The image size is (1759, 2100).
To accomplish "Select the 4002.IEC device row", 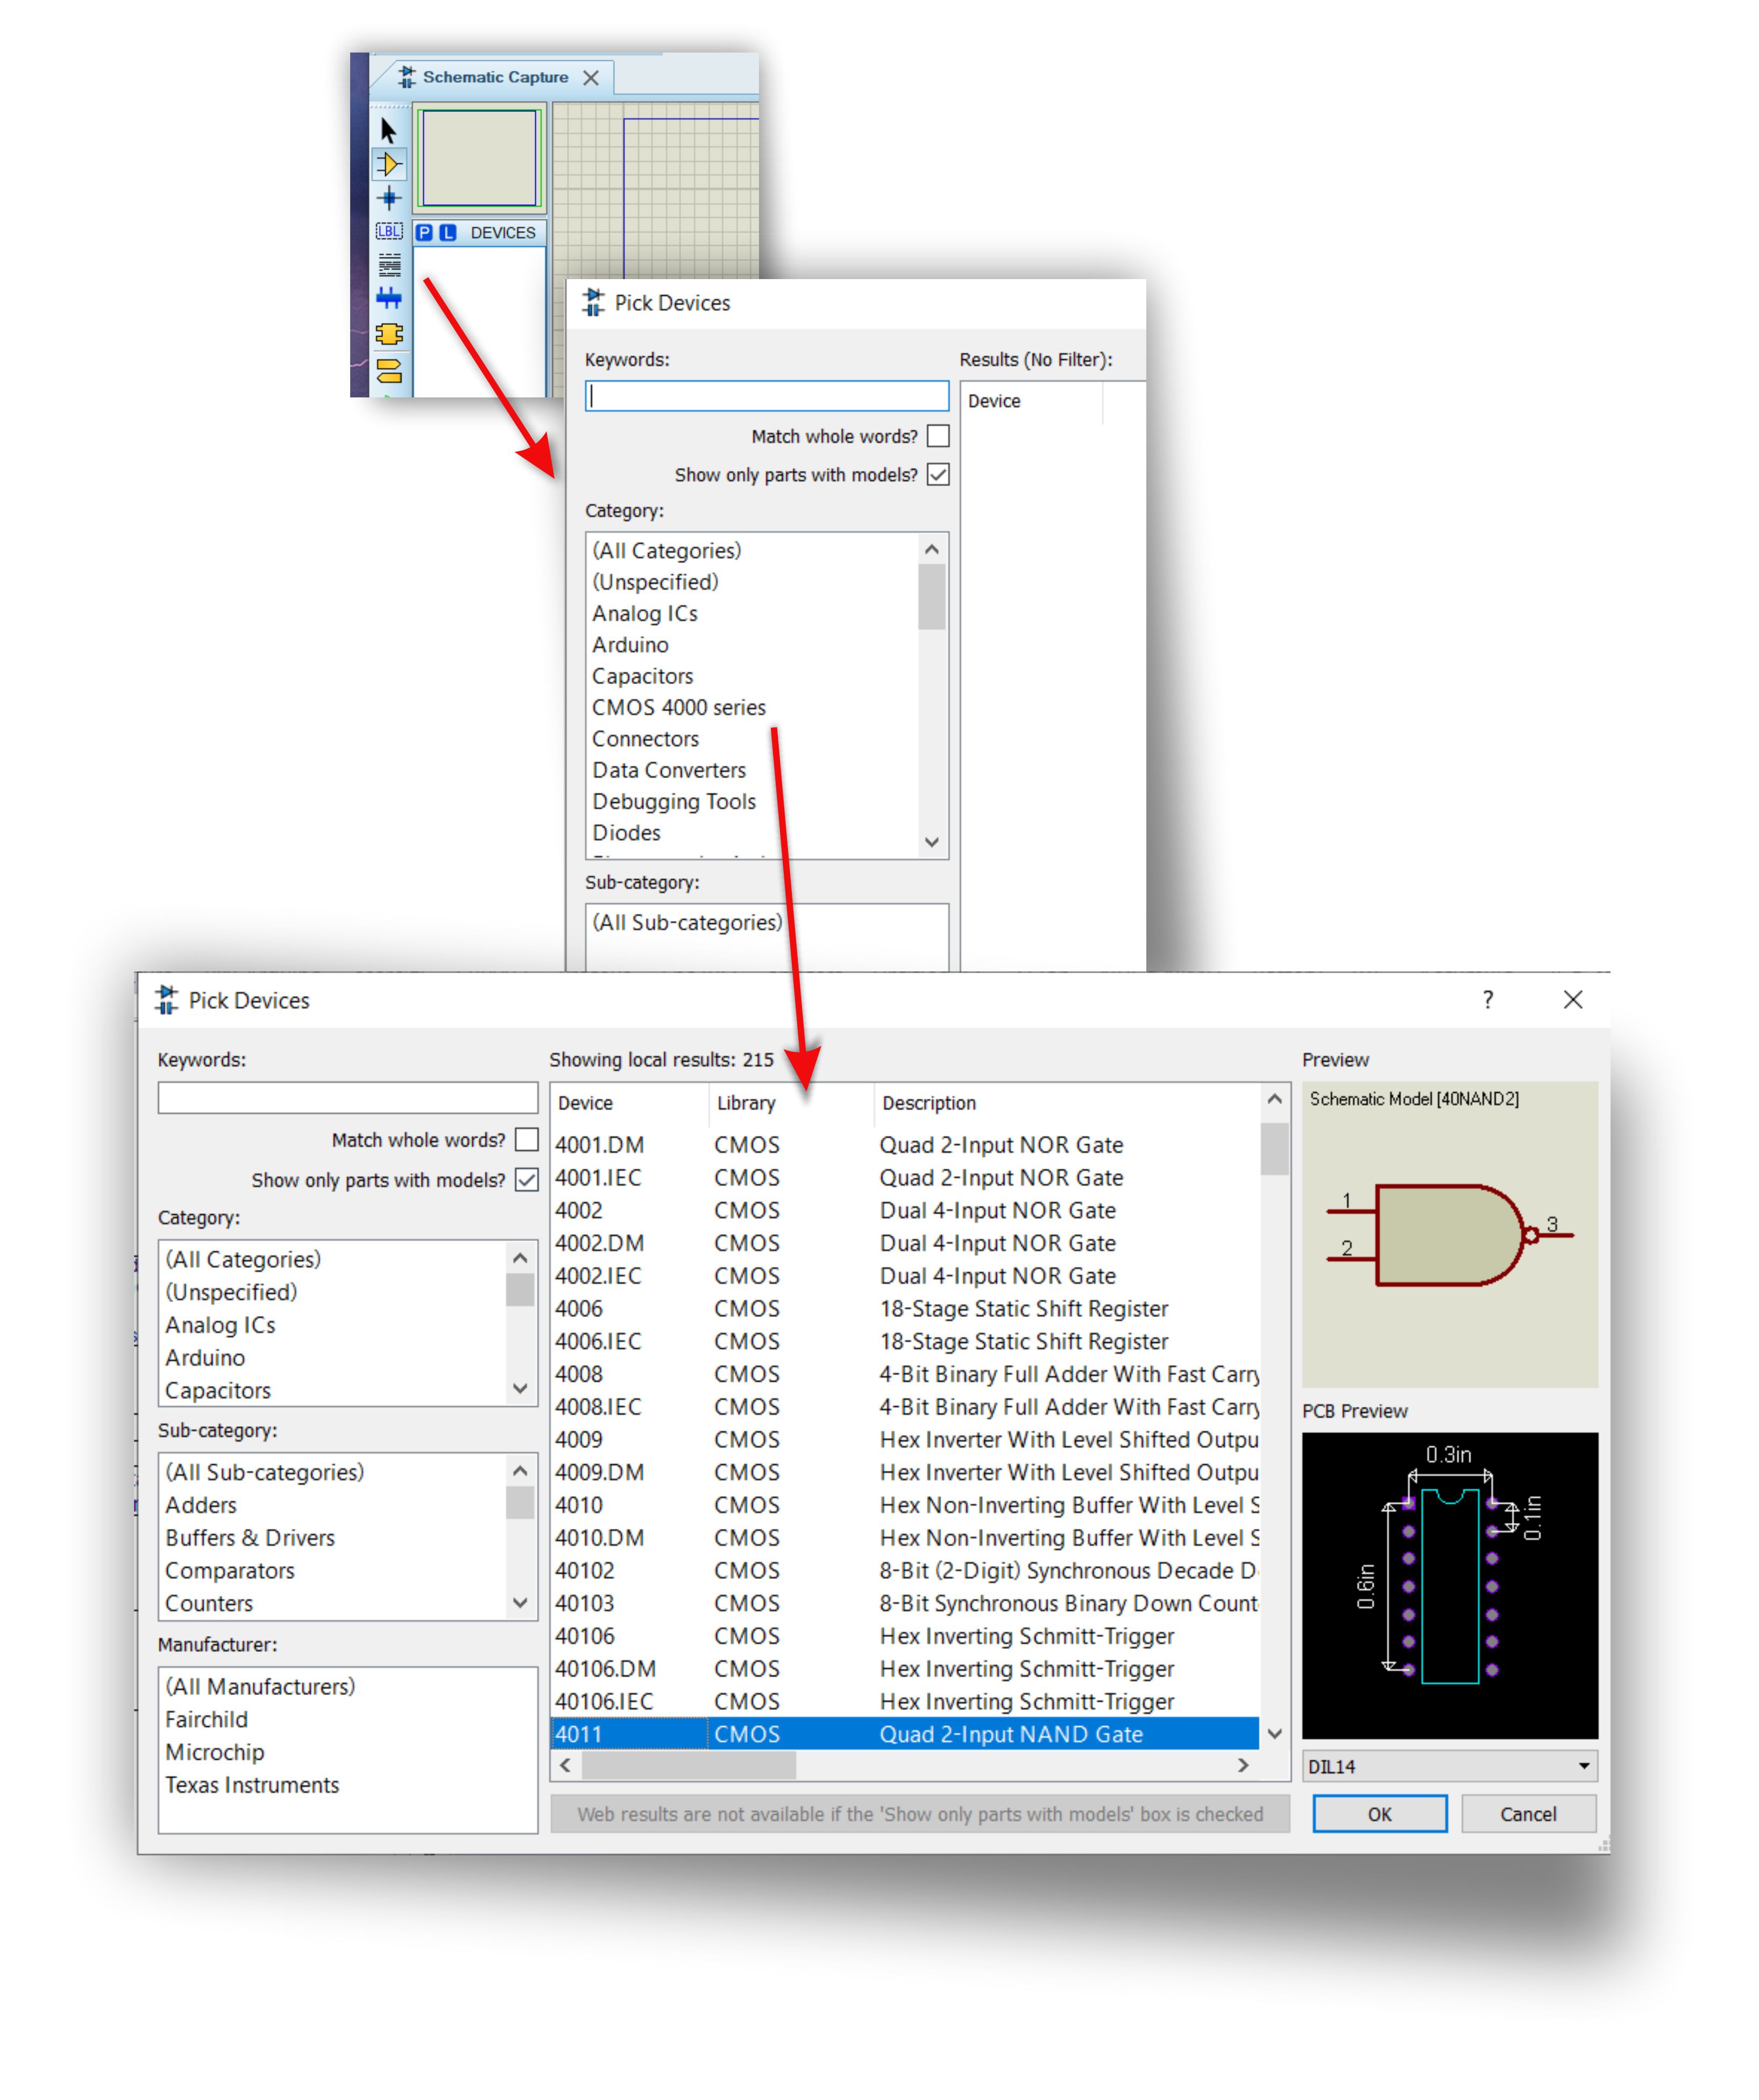I will 905,1275.
